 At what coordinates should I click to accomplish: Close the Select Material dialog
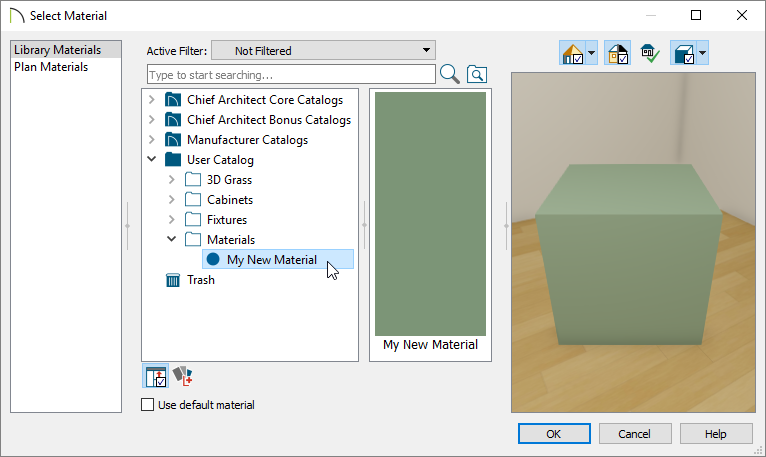[742, 15]
